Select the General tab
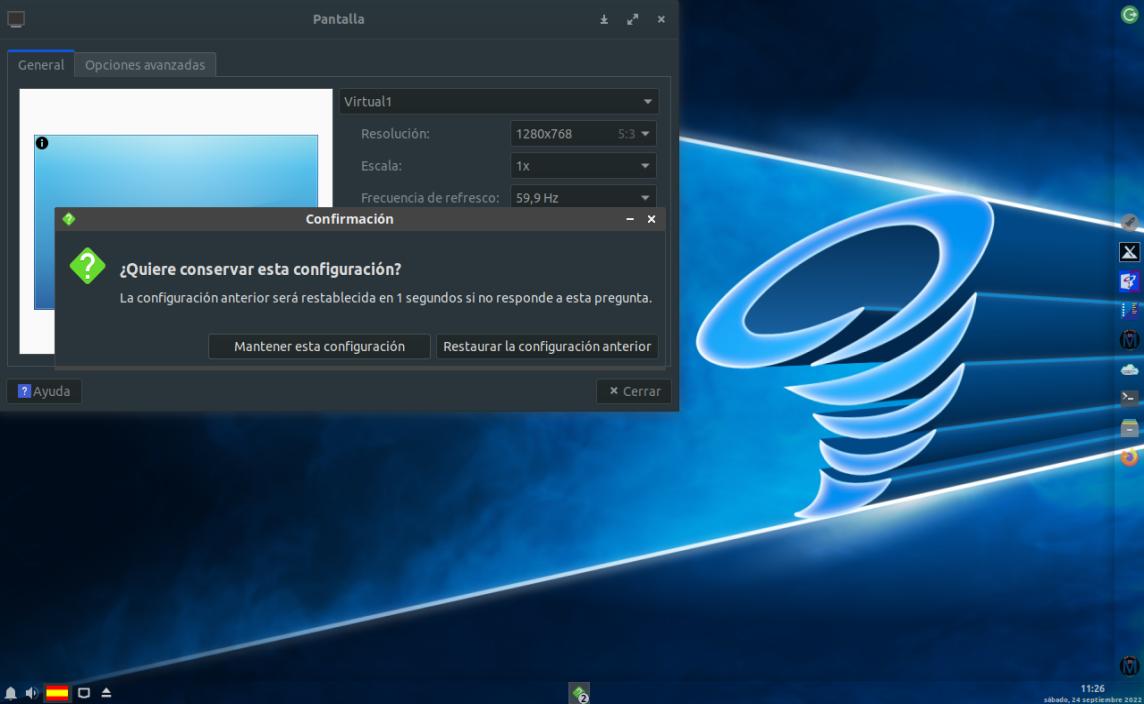The image size is (1144, 704). [x=41, y=65]
